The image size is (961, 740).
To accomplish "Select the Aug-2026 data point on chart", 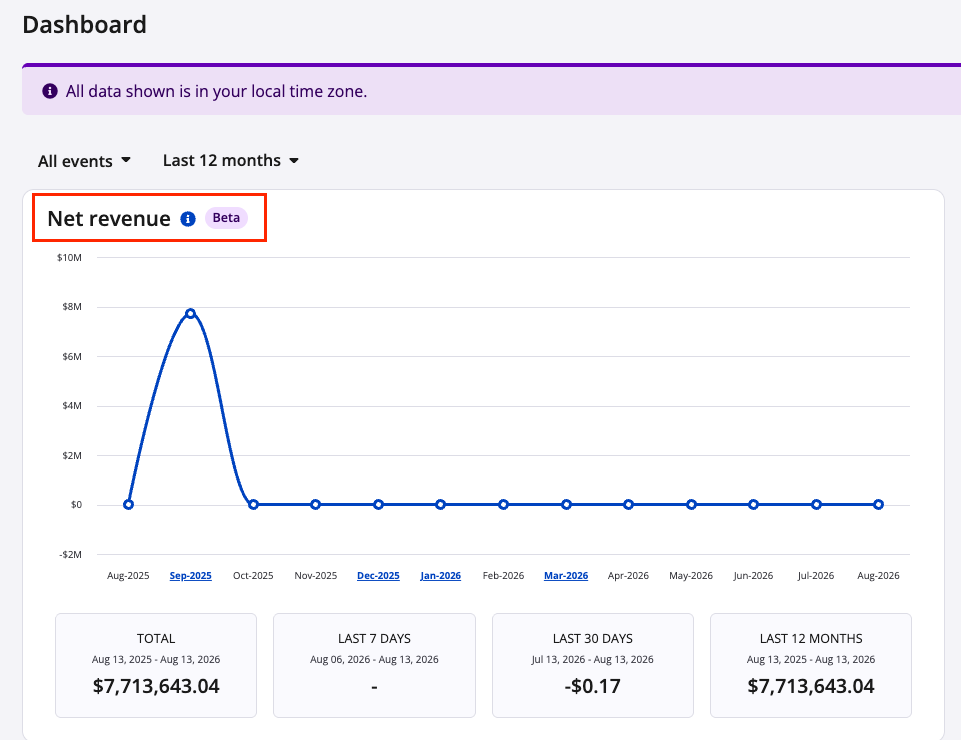I will [878, 505].
